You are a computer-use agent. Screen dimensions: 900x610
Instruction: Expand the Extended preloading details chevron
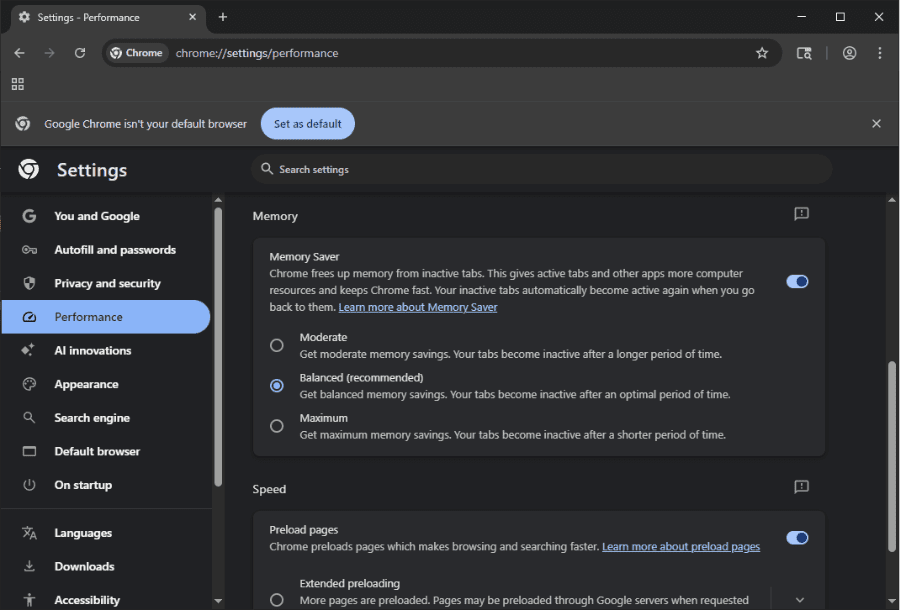[x=800, y=600]
